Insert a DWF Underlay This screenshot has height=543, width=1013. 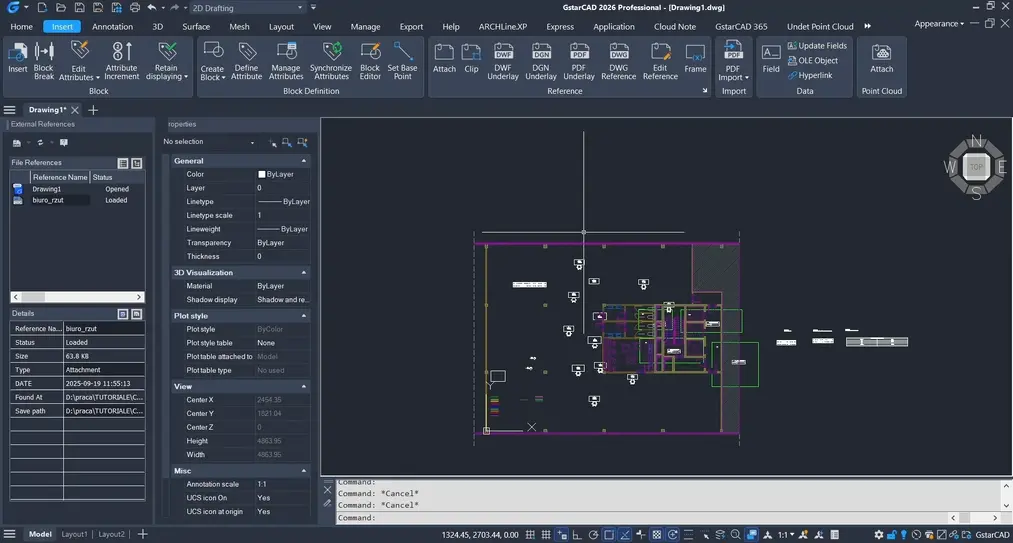click(x=503, y=60)
